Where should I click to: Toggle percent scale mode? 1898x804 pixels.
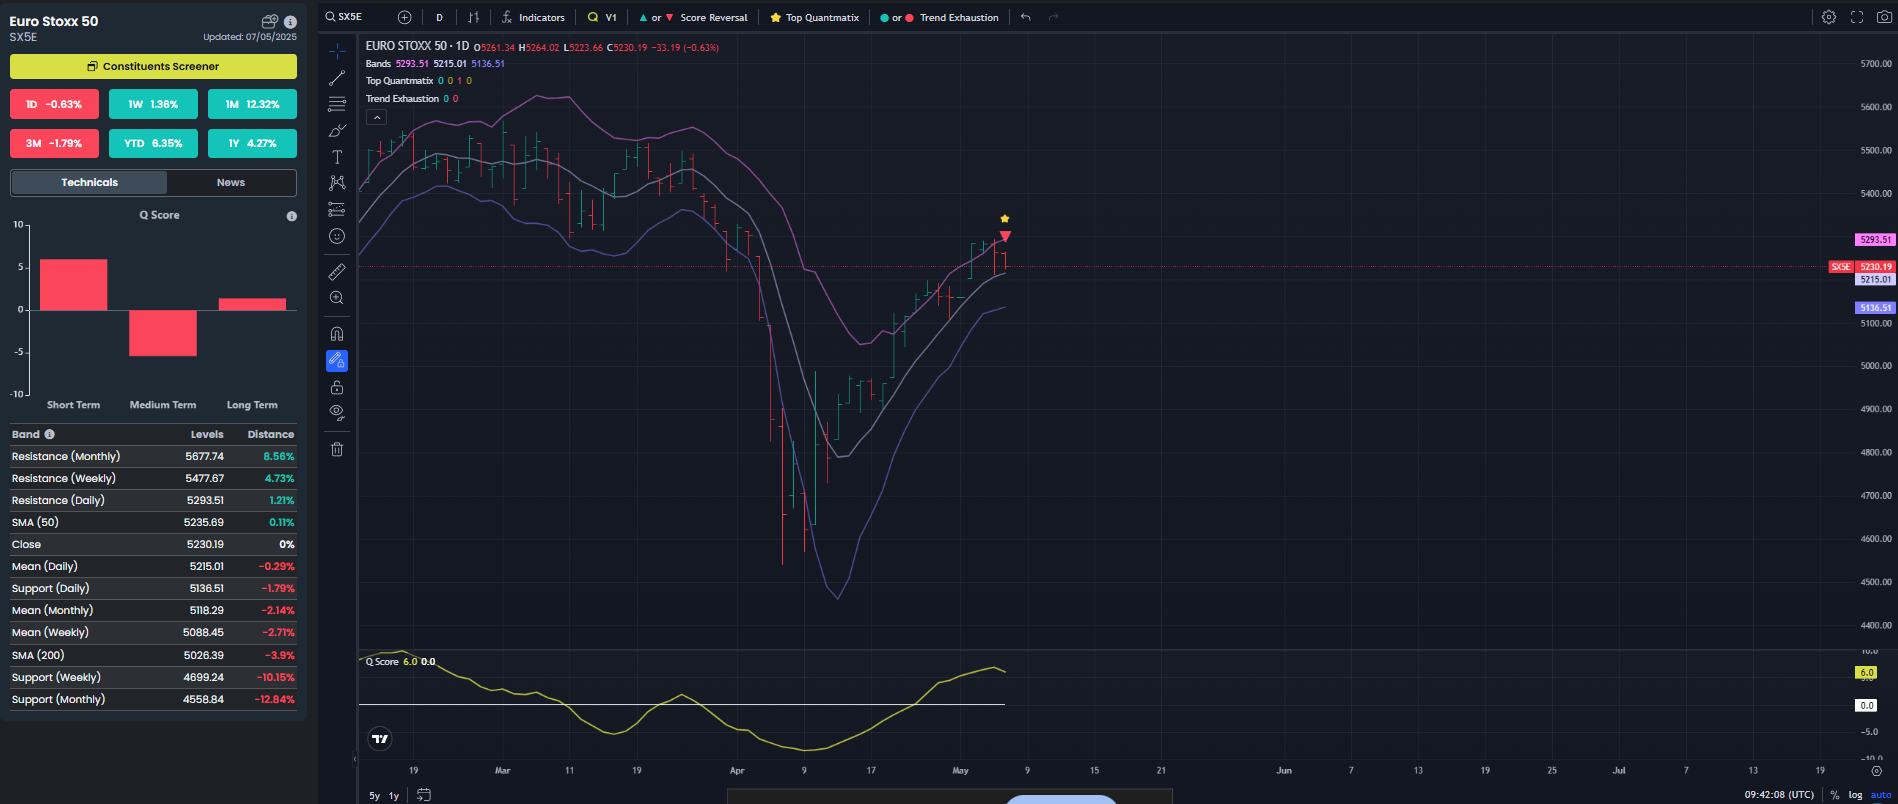[1835, 795]
